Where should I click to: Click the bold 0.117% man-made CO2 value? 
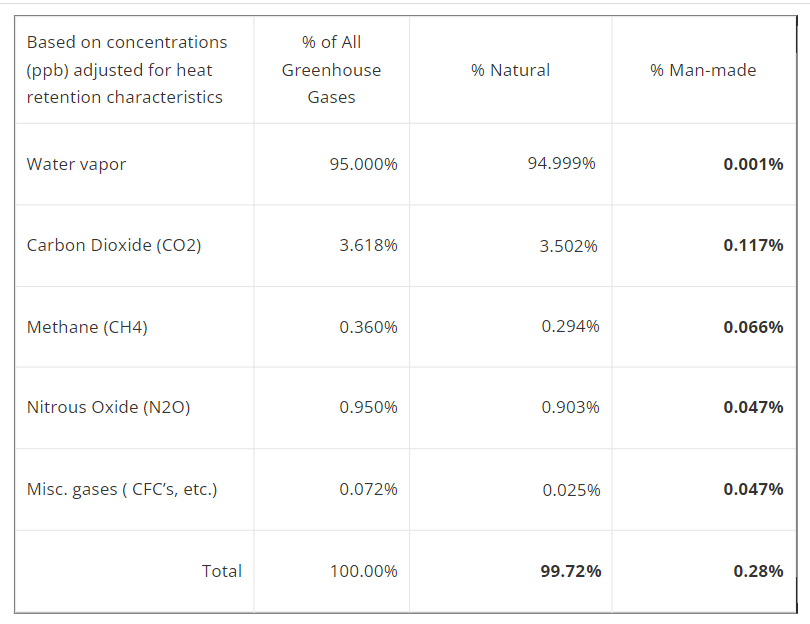point(753,245)
